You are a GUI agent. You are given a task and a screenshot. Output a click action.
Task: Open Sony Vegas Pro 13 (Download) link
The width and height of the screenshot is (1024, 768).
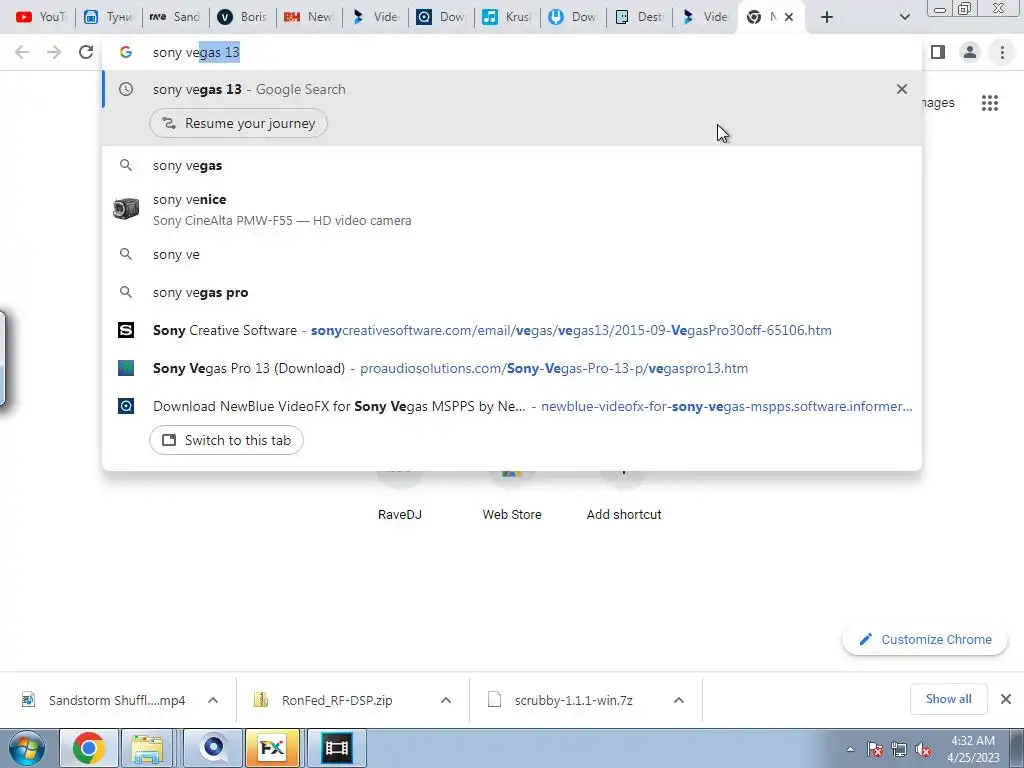tap(512, 368)
